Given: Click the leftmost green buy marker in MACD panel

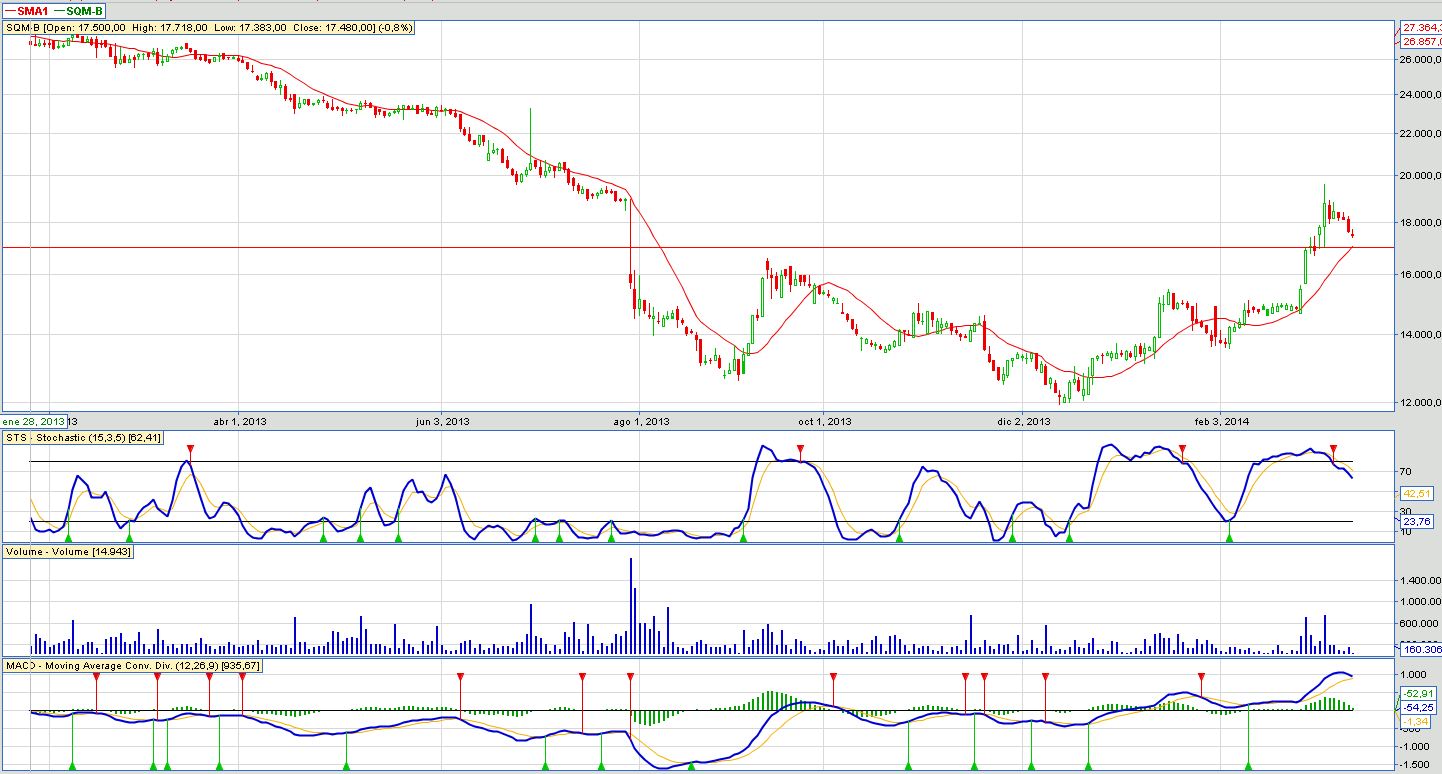Looking at the screenshot, I should (72, 766).
